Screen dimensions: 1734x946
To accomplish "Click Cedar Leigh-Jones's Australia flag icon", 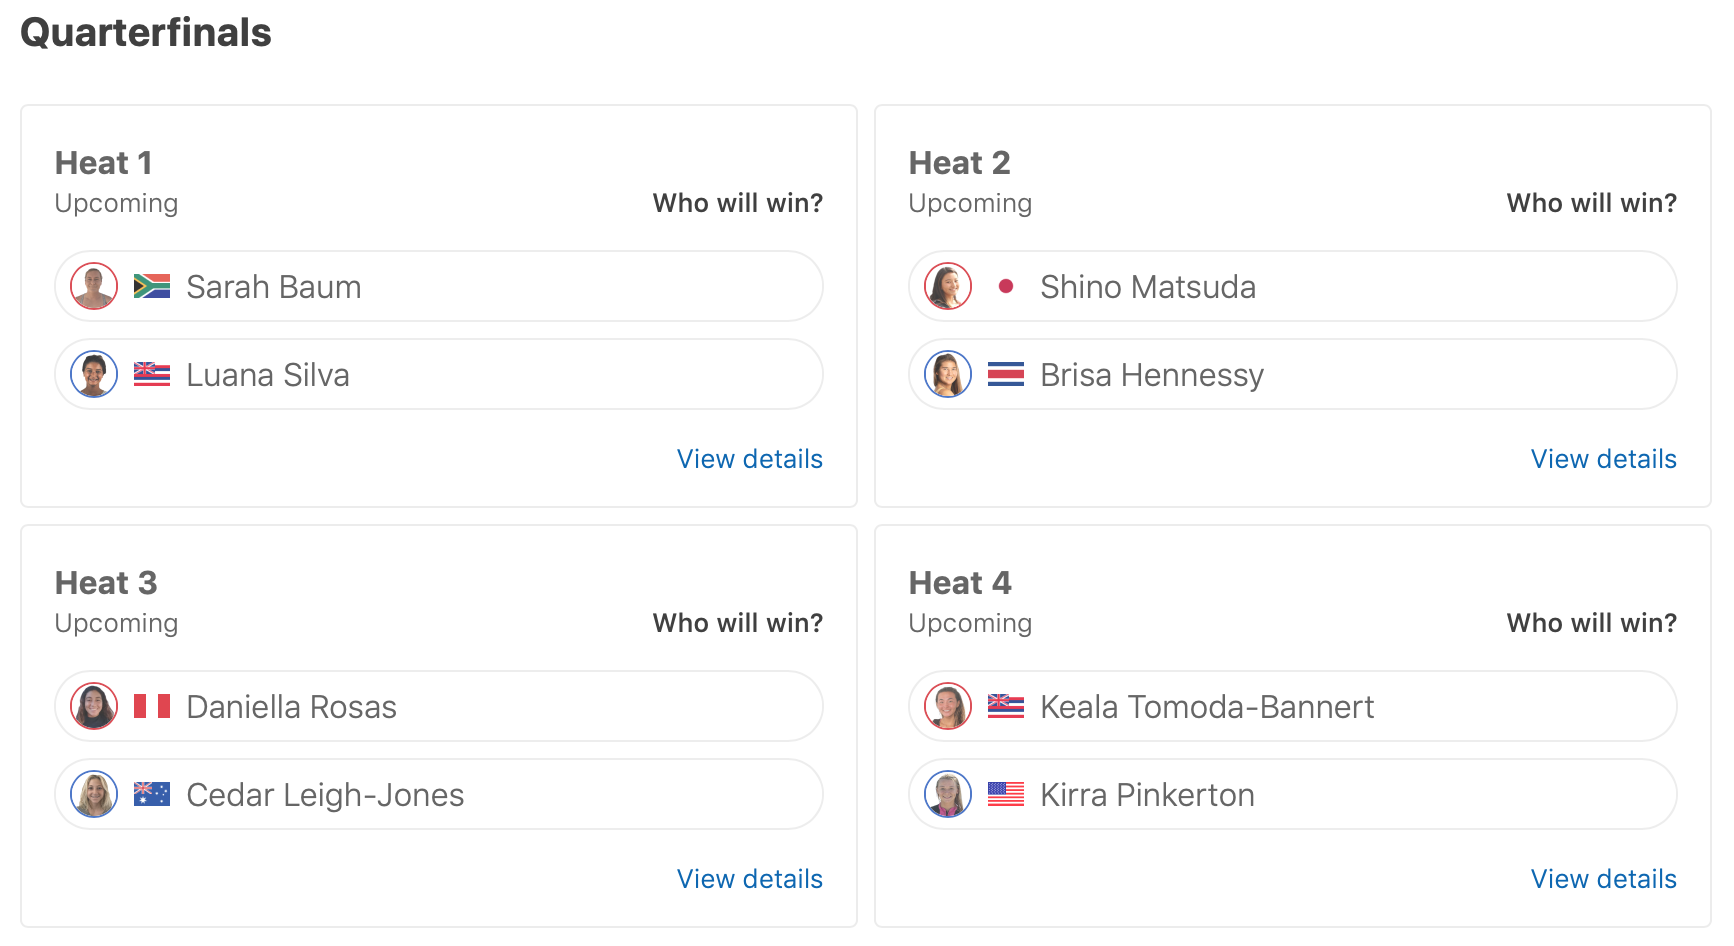I will click(152, 795).
